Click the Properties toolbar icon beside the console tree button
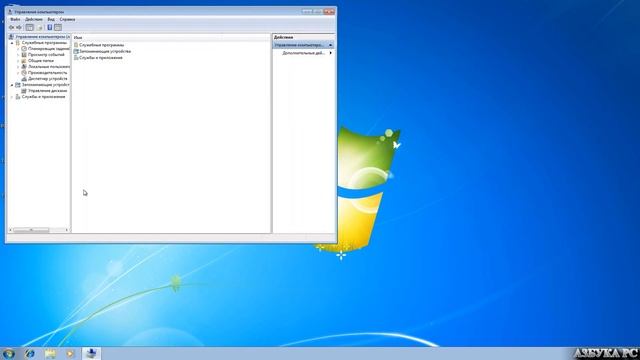The image size is (640, 360). [x=40, y=27]
